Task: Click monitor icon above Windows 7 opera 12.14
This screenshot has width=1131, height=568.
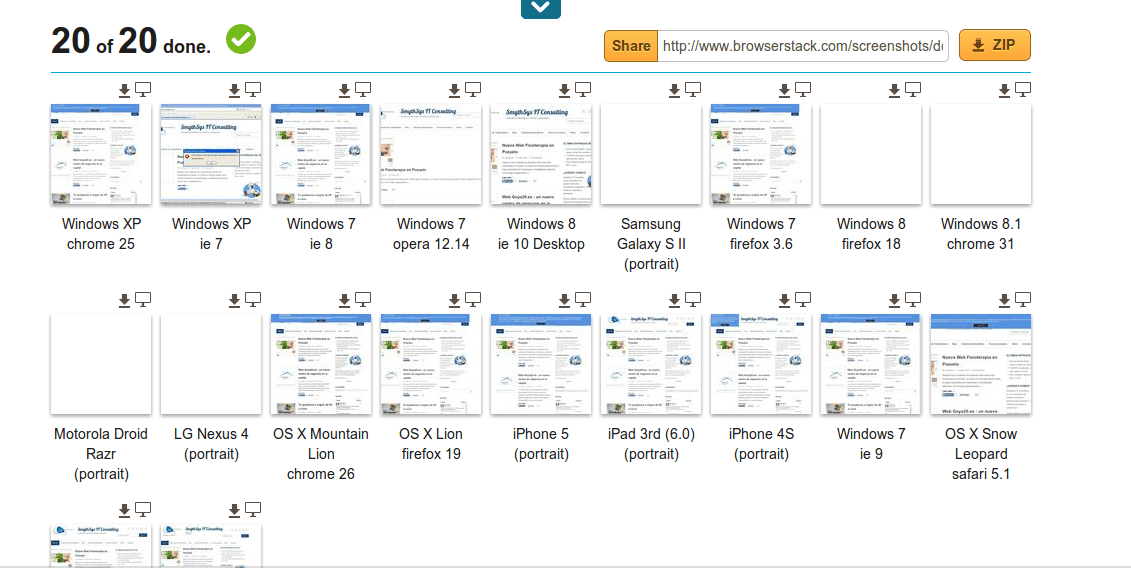Action: 473,90
